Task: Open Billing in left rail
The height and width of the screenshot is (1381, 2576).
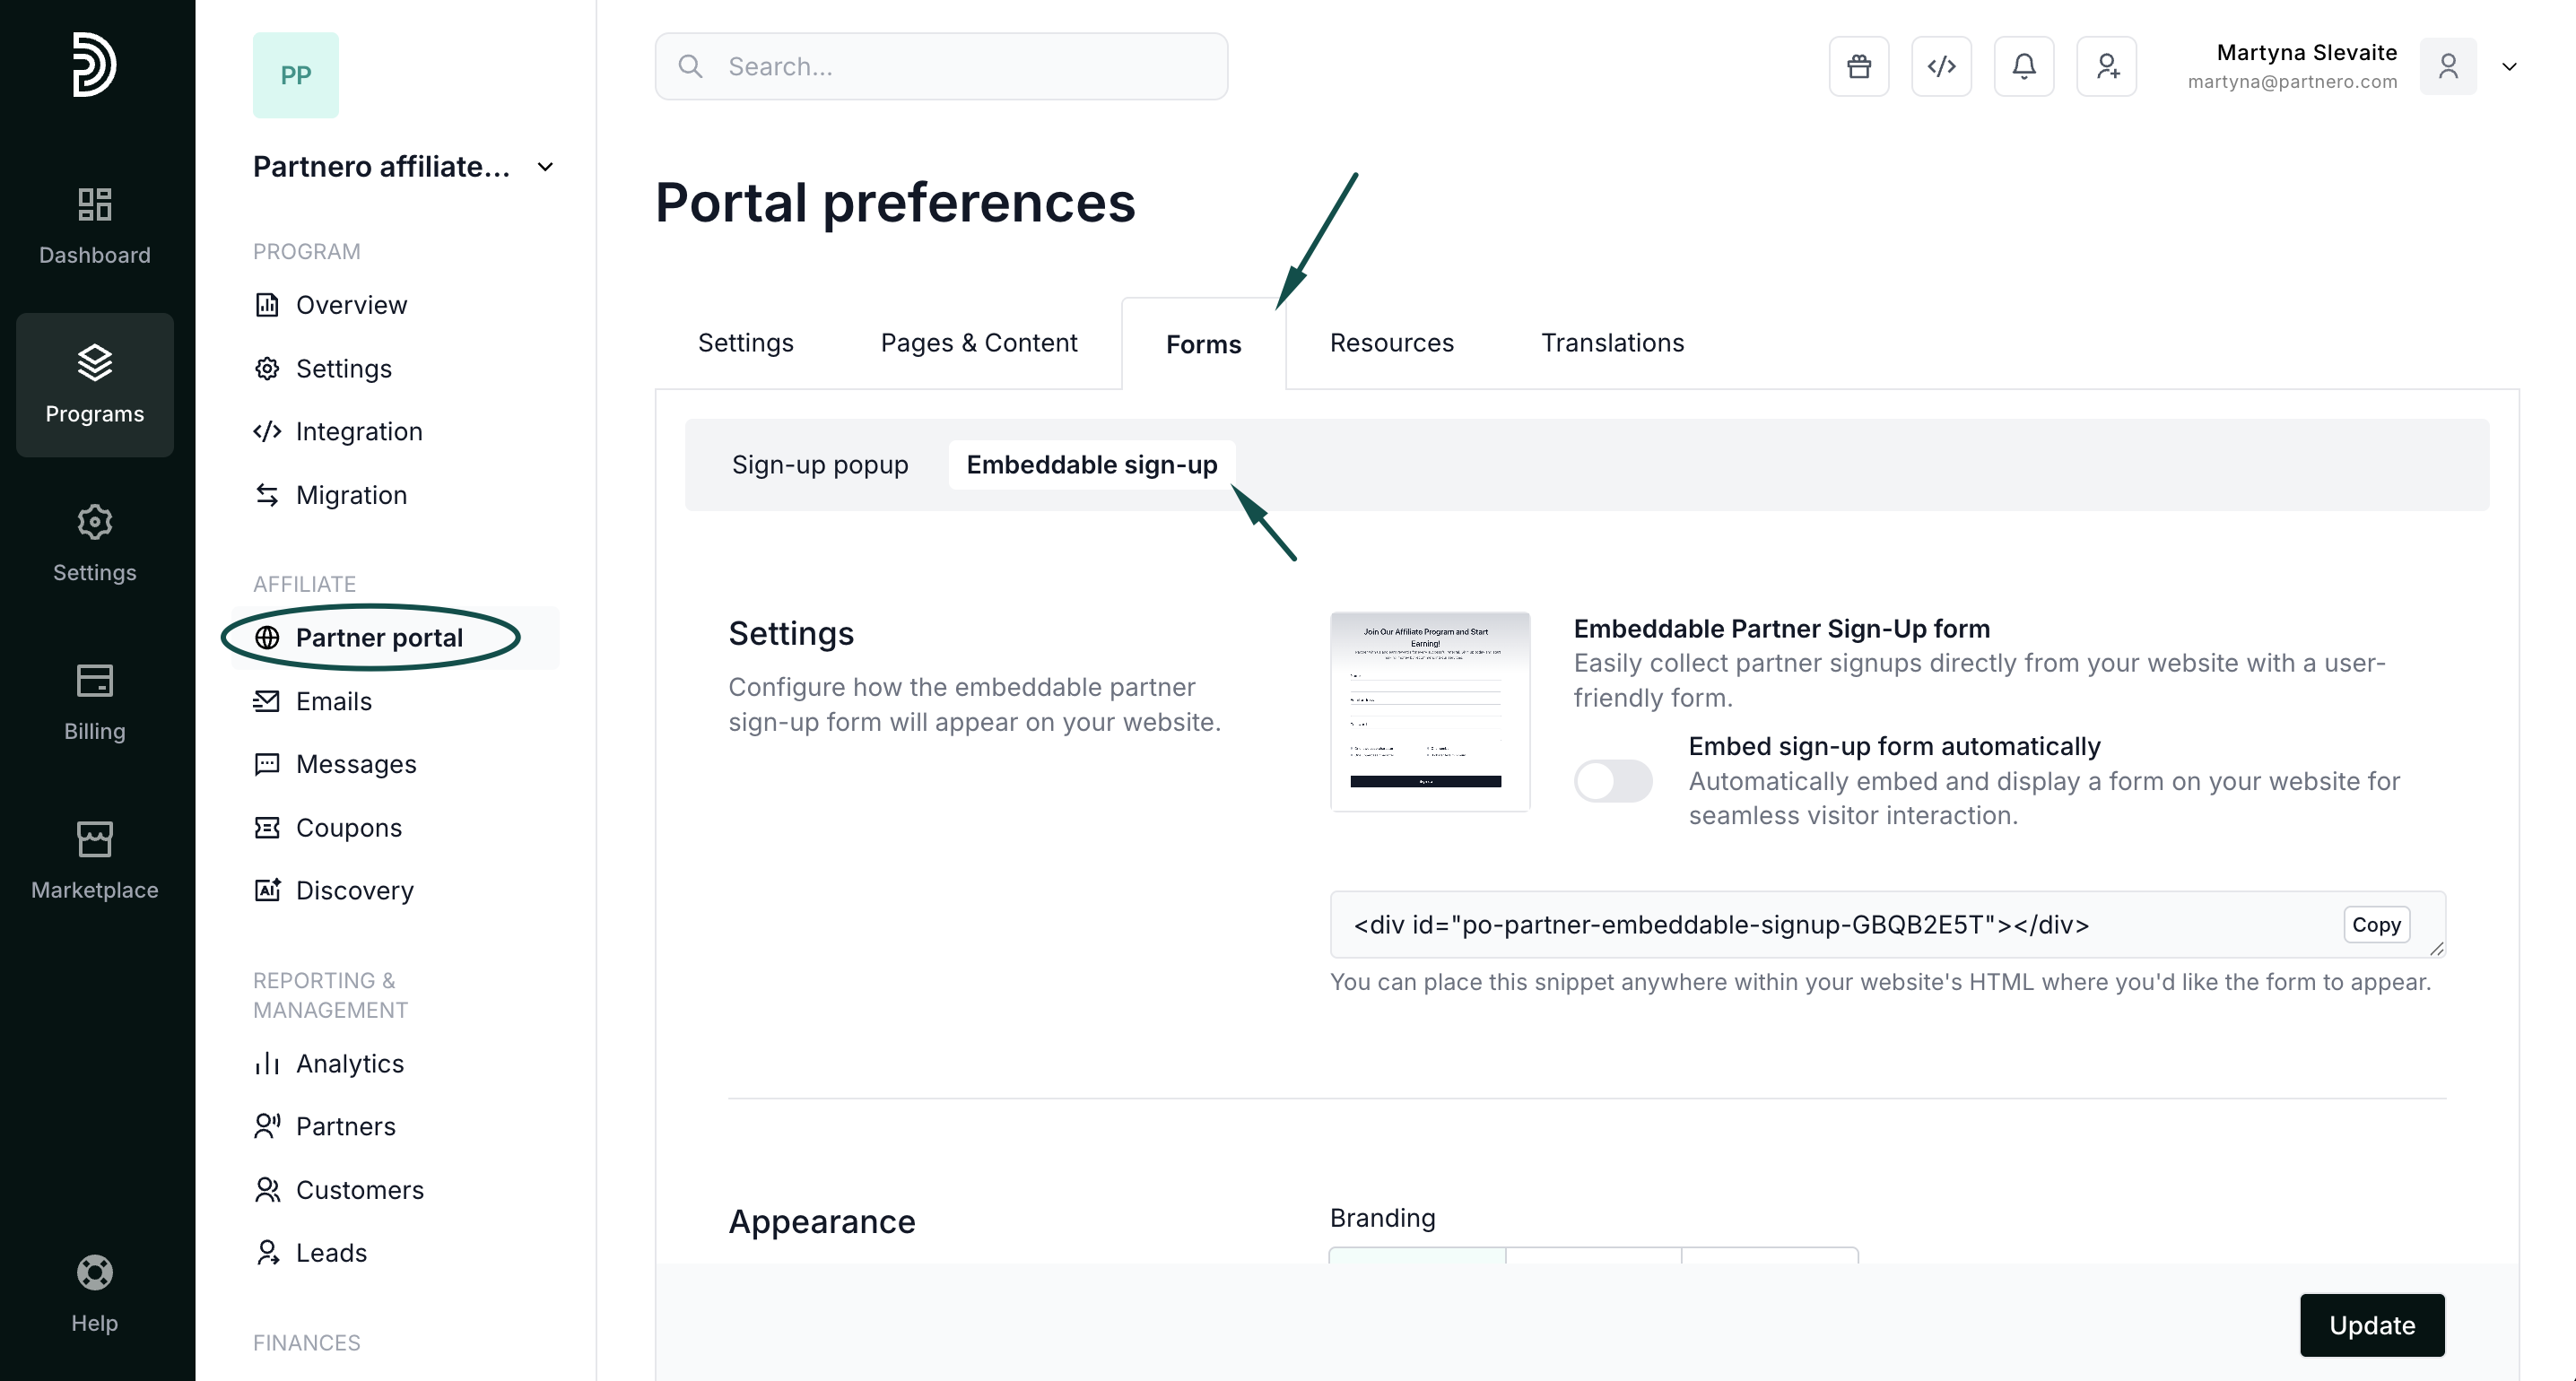Action: pos(94,702)
